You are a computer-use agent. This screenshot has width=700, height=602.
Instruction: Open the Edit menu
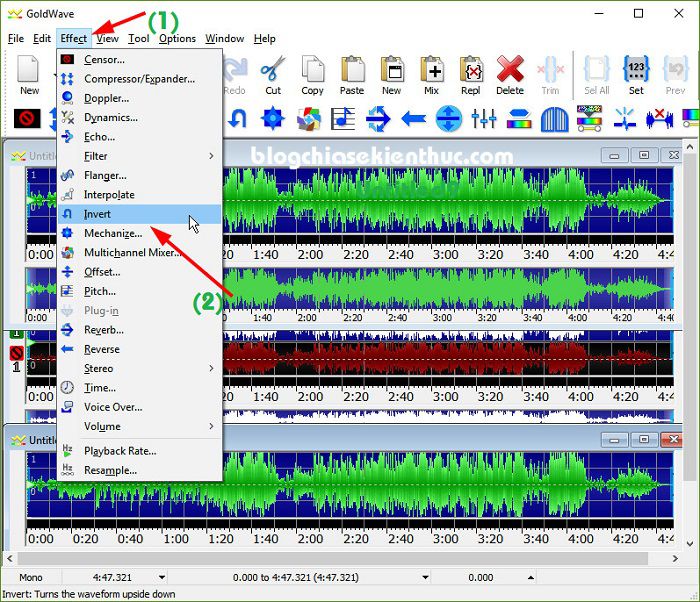click(42, 38)
